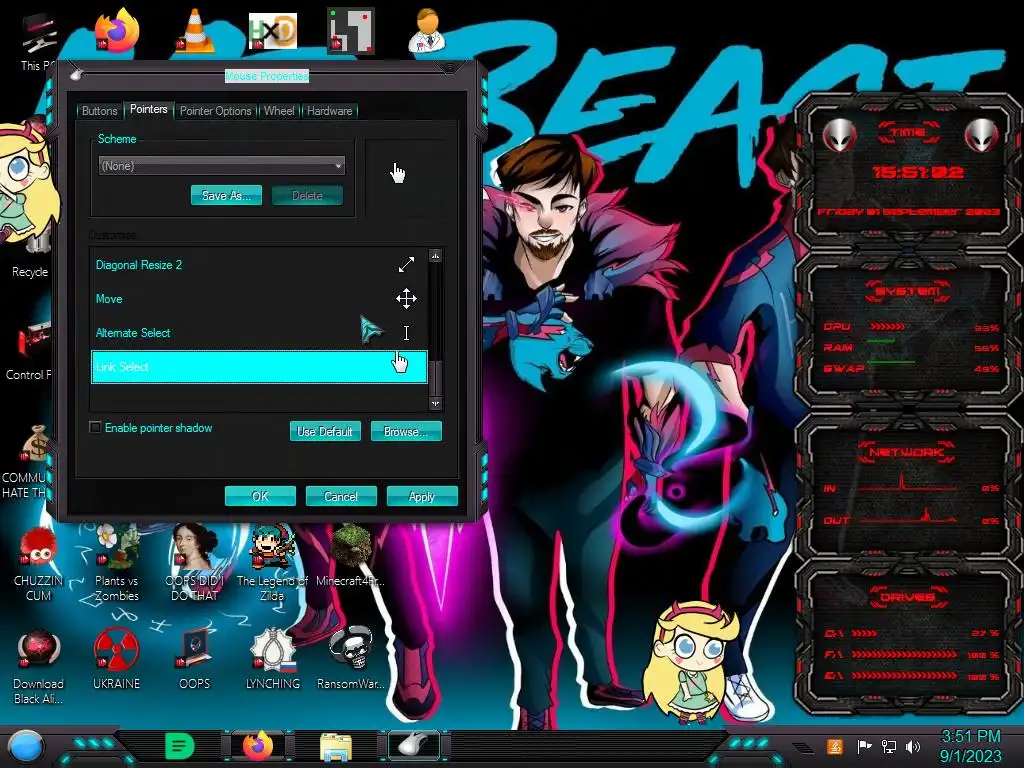Open the This PC desktop icon
This screenshot has width=1024, height=768.
(38, 40)
